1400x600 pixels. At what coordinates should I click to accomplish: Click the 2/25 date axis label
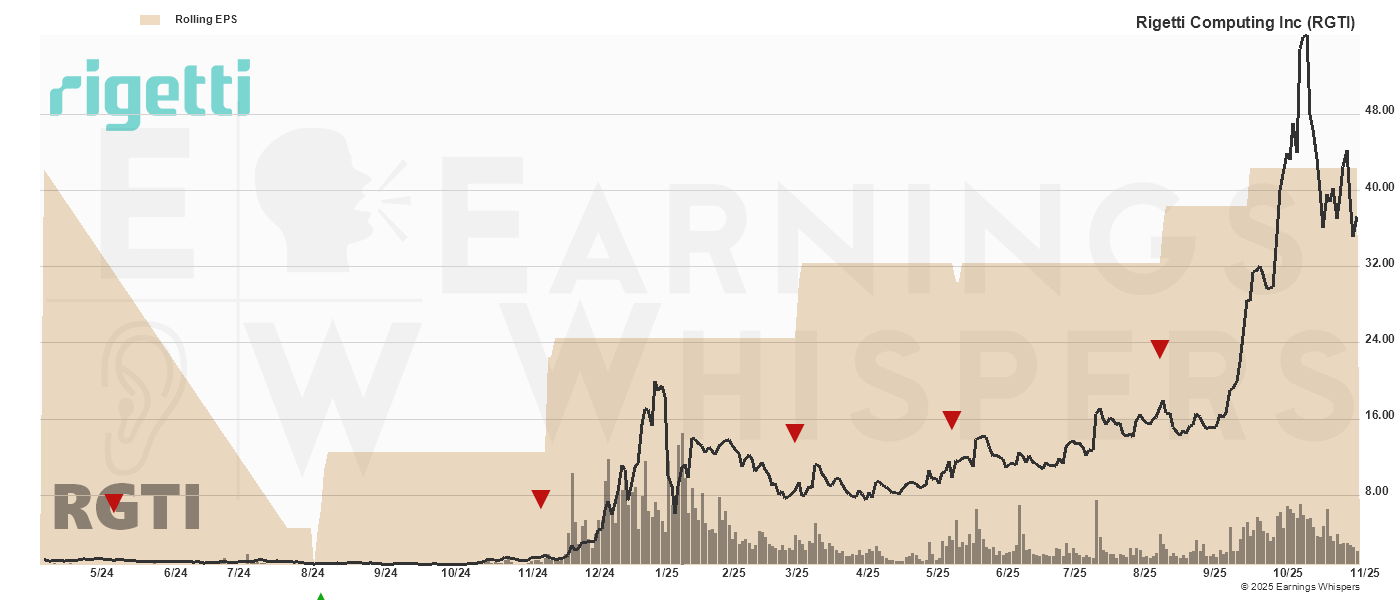pyautogui.click(x=734, y=573)
